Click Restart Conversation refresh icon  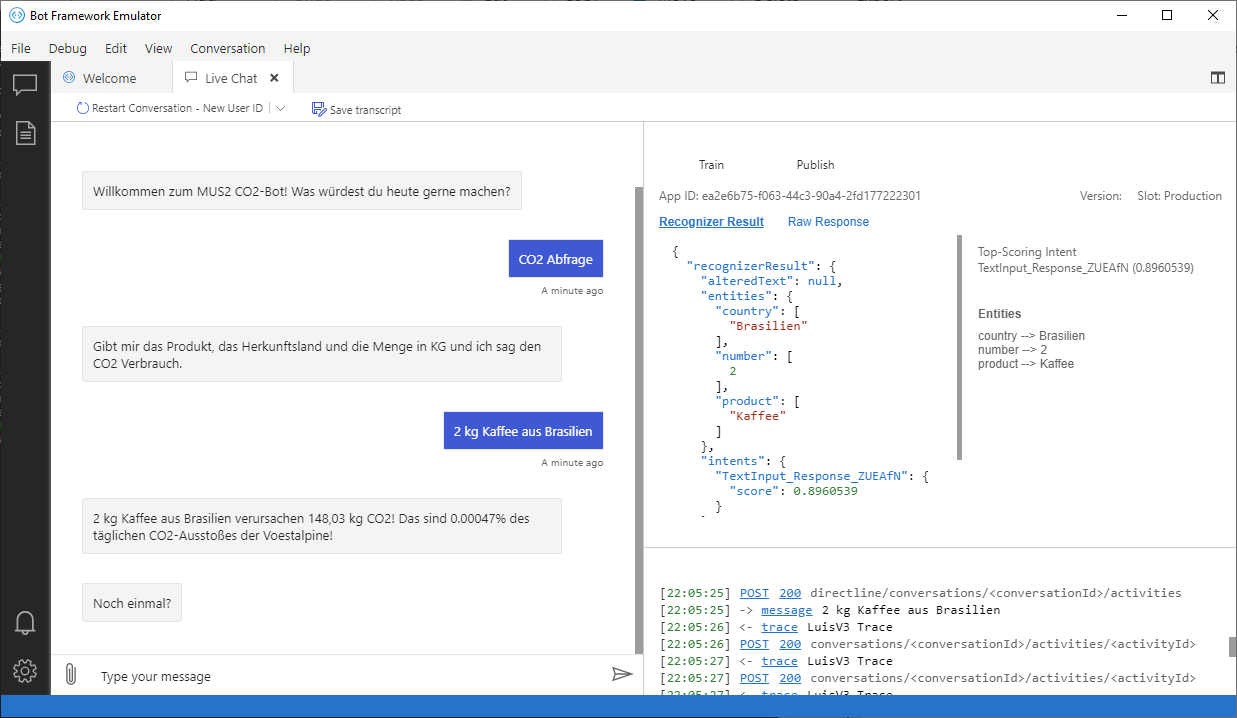(83, 108)
